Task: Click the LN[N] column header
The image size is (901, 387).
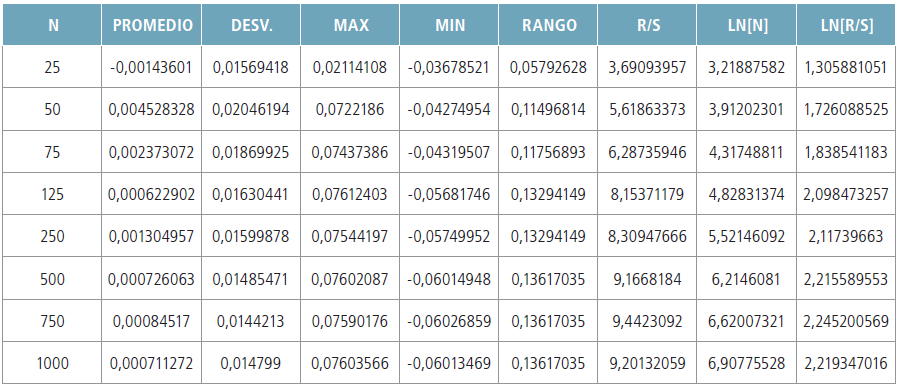Action: pyautogui.click(x=746, y=25)
